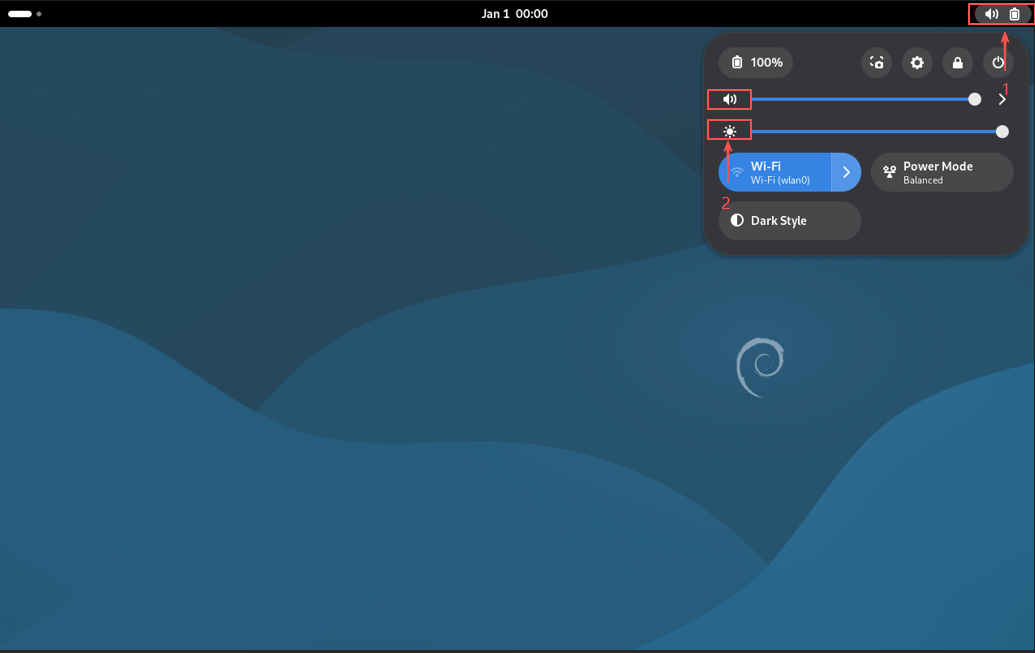Image resolution: width=1035 pixels, height=653 pixels.
Task: Enable the Dark Style toggle
Action: 789,221
